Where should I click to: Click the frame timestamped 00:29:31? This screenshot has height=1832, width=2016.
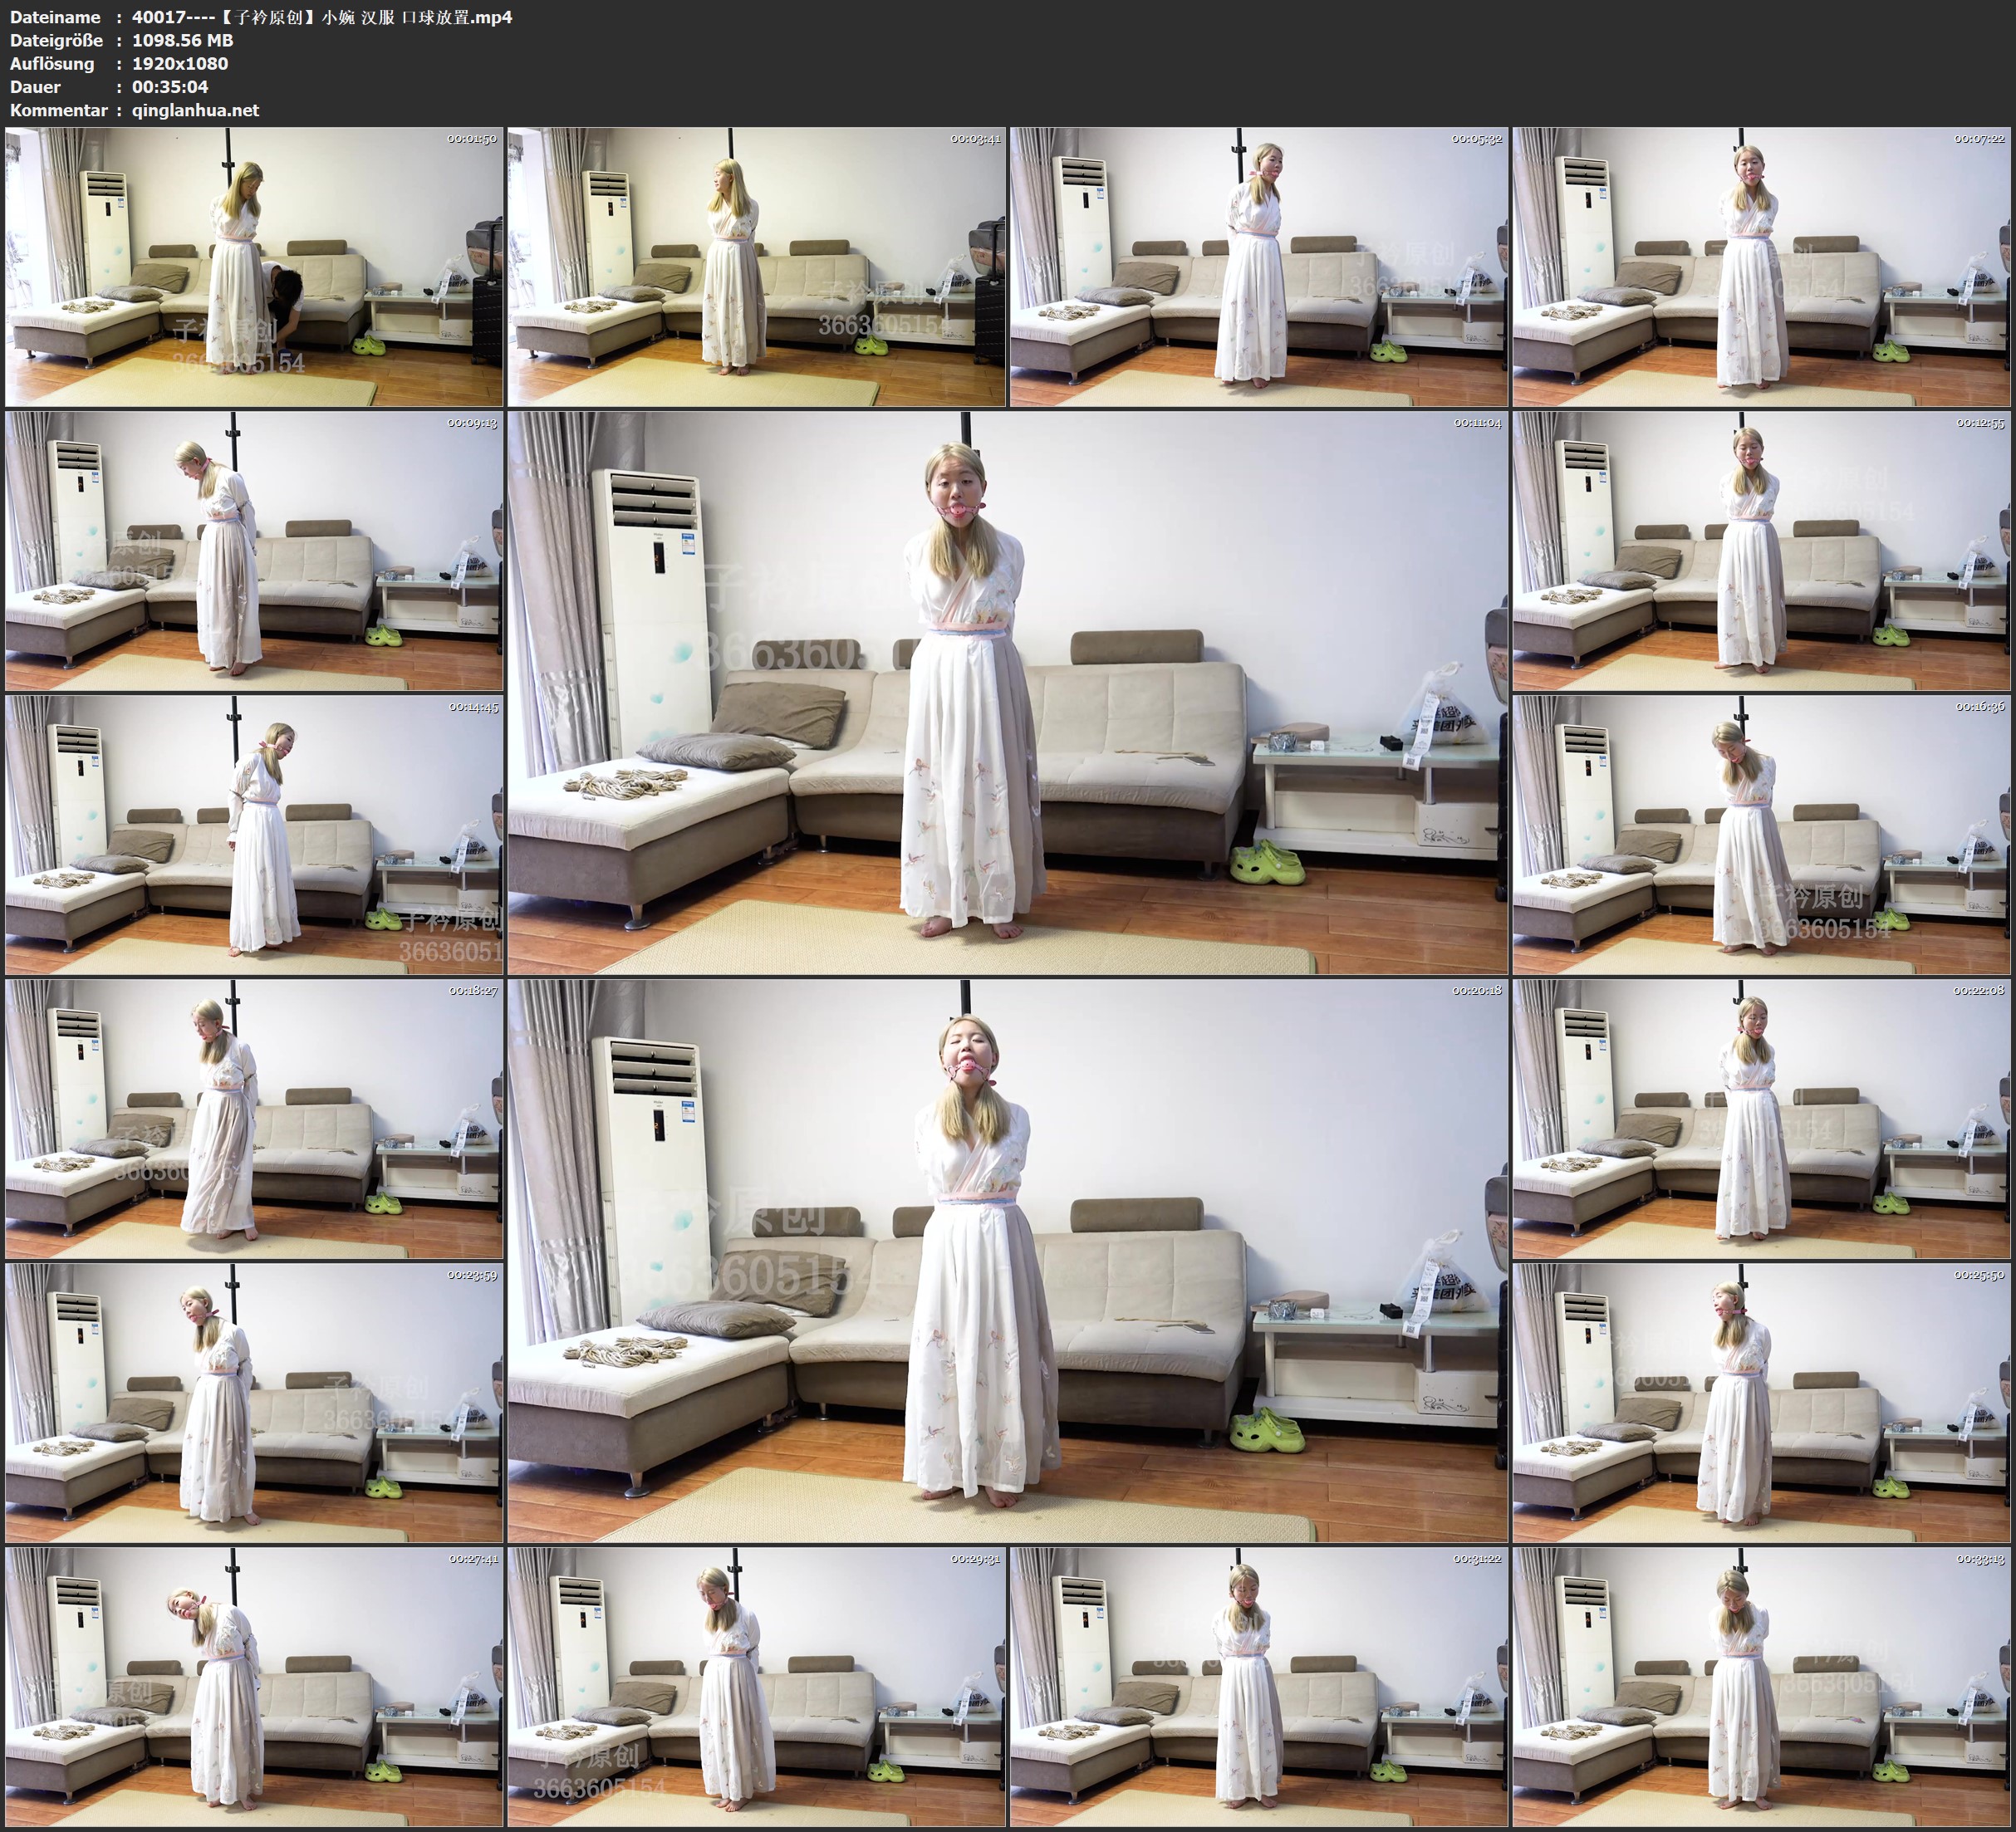tap(756, 1687)
